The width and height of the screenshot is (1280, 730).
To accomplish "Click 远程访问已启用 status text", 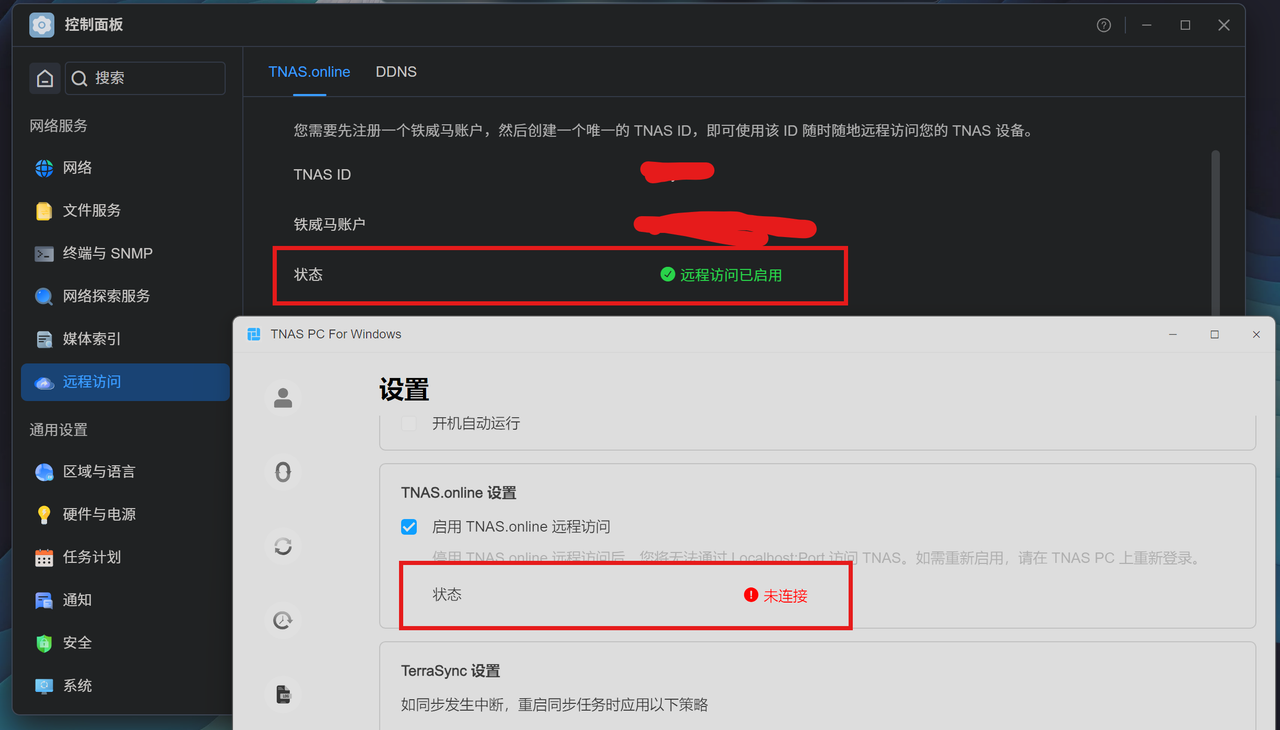I will pyautogui.click(x=731, y=275).
